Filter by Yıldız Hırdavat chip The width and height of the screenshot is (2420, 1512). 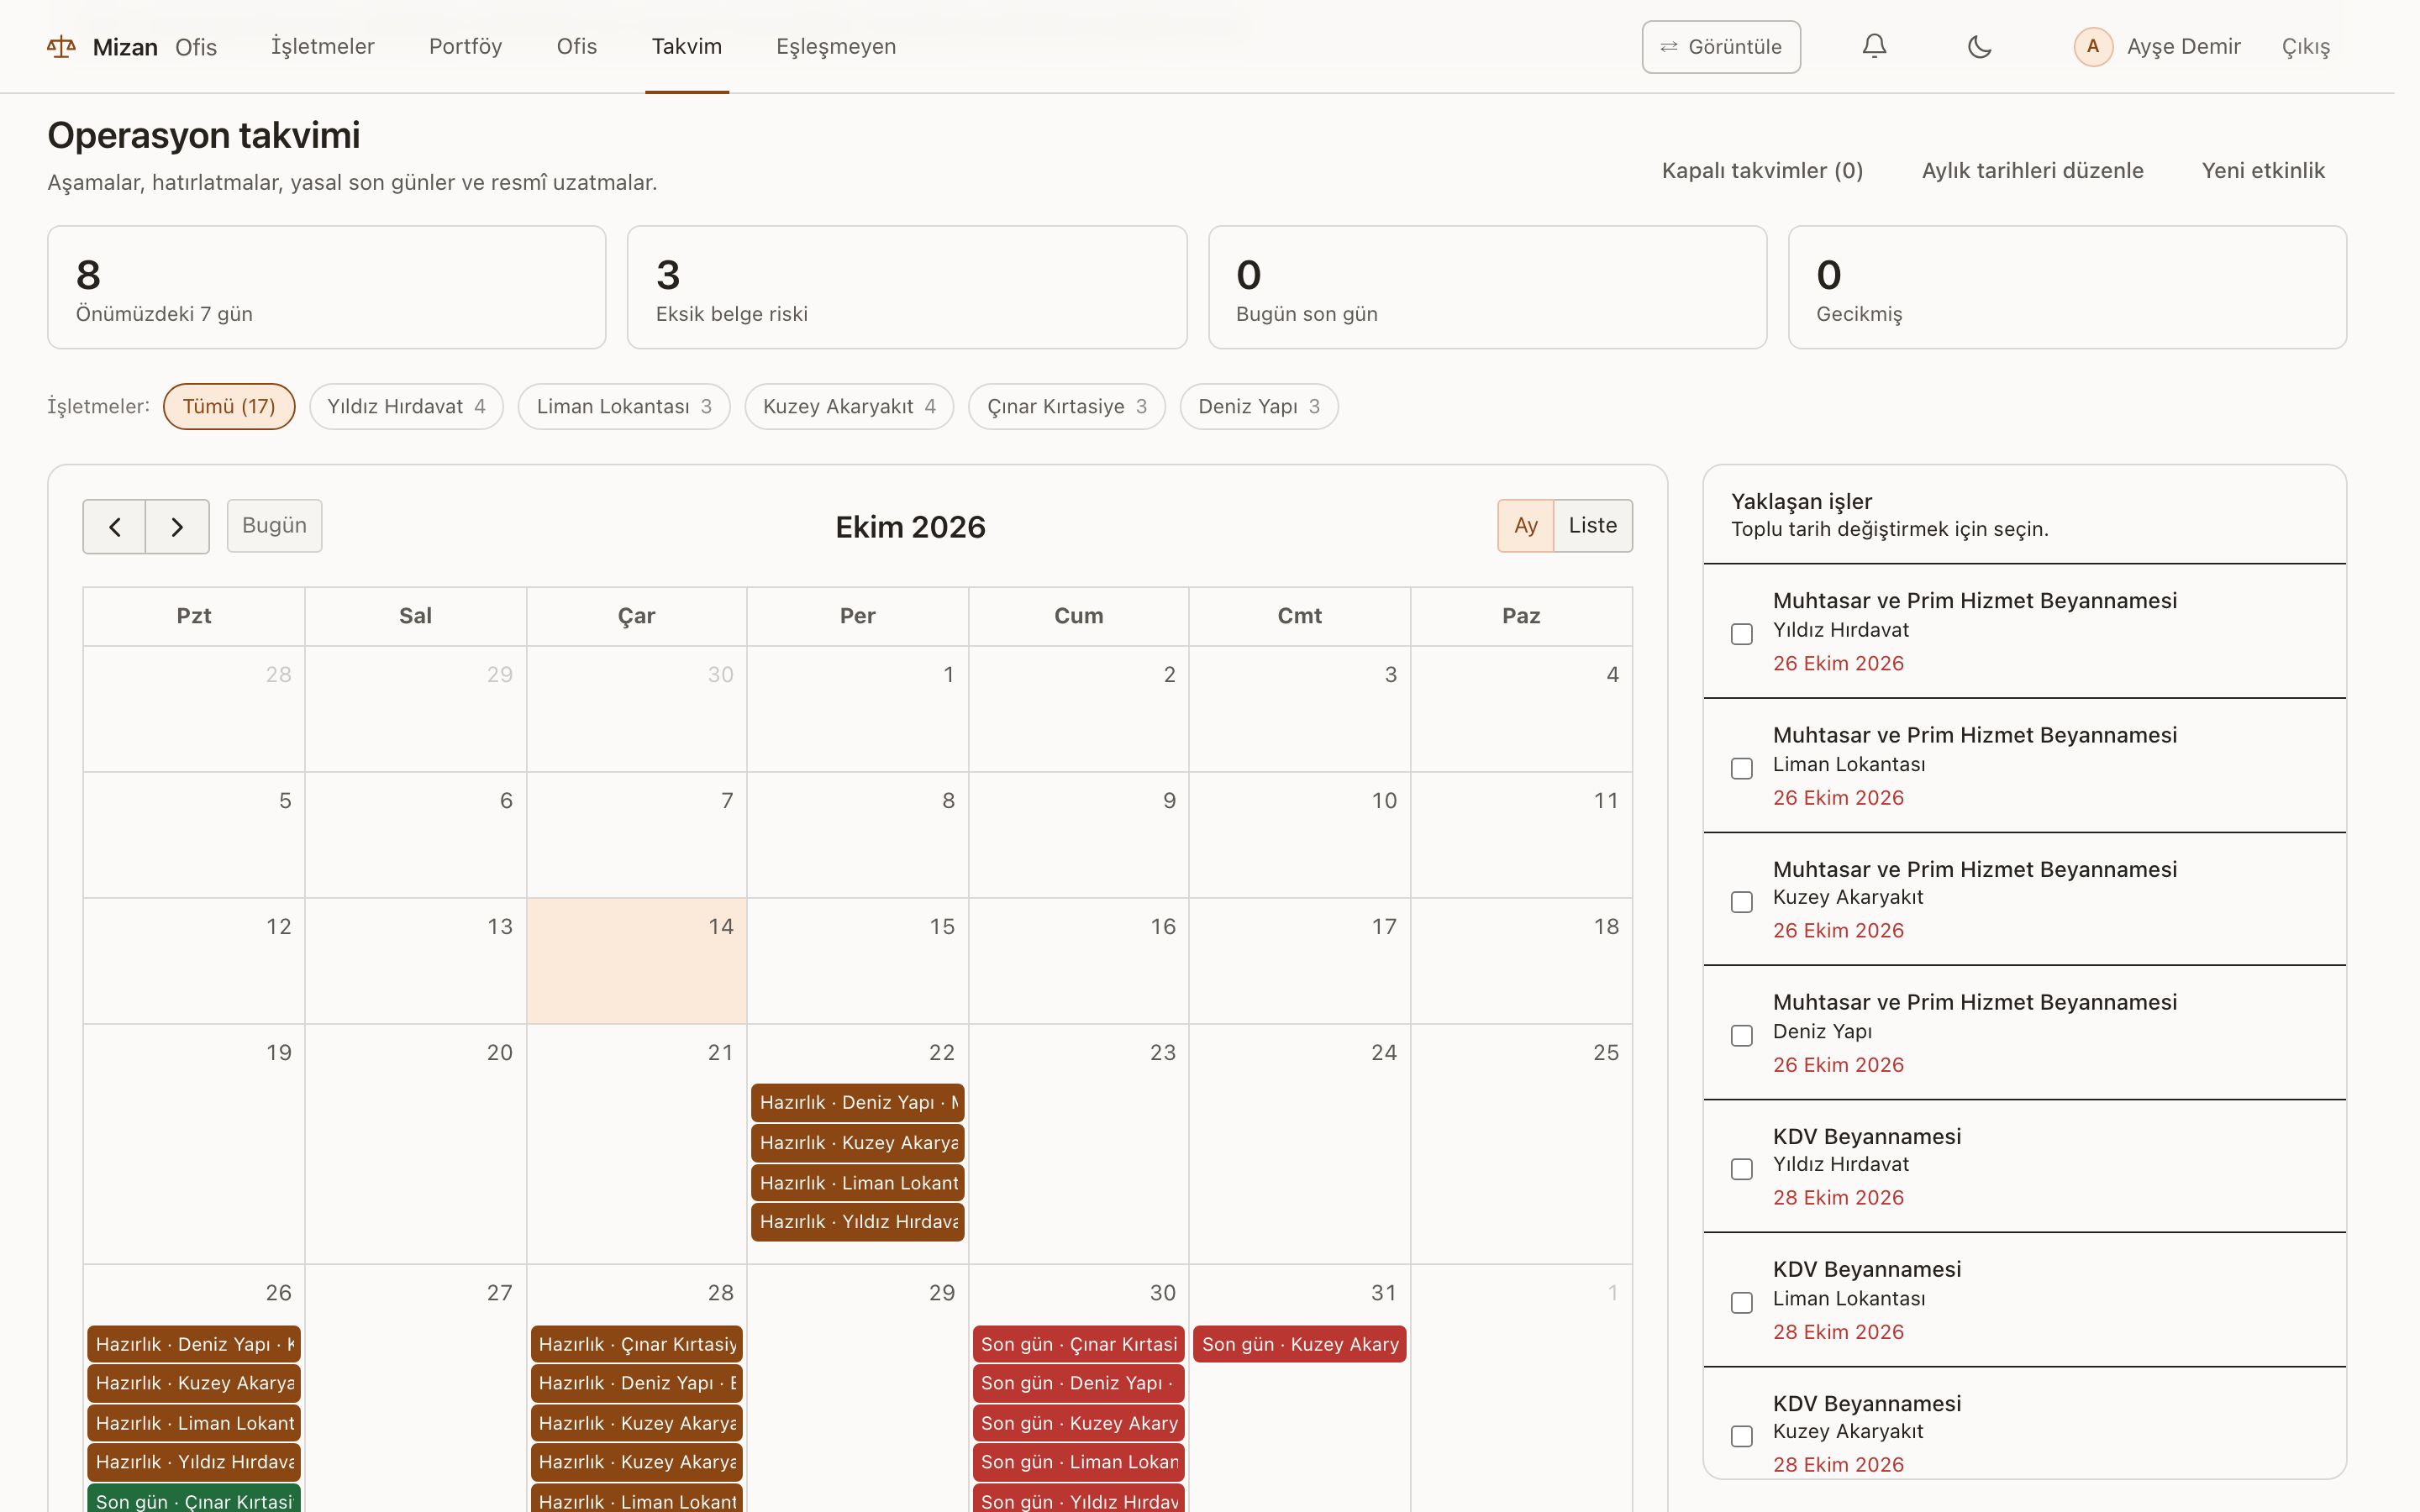pos(406,407)
